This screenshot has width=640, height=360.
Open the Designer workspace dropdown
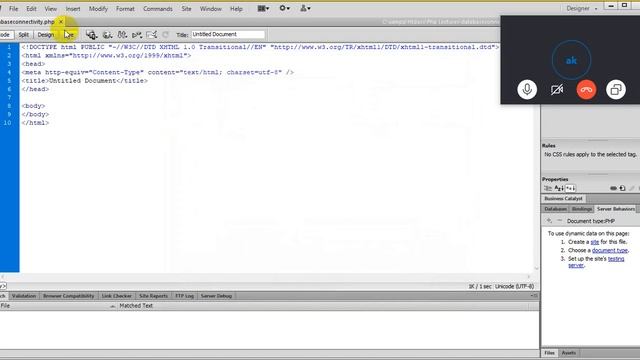pos(581,8)
